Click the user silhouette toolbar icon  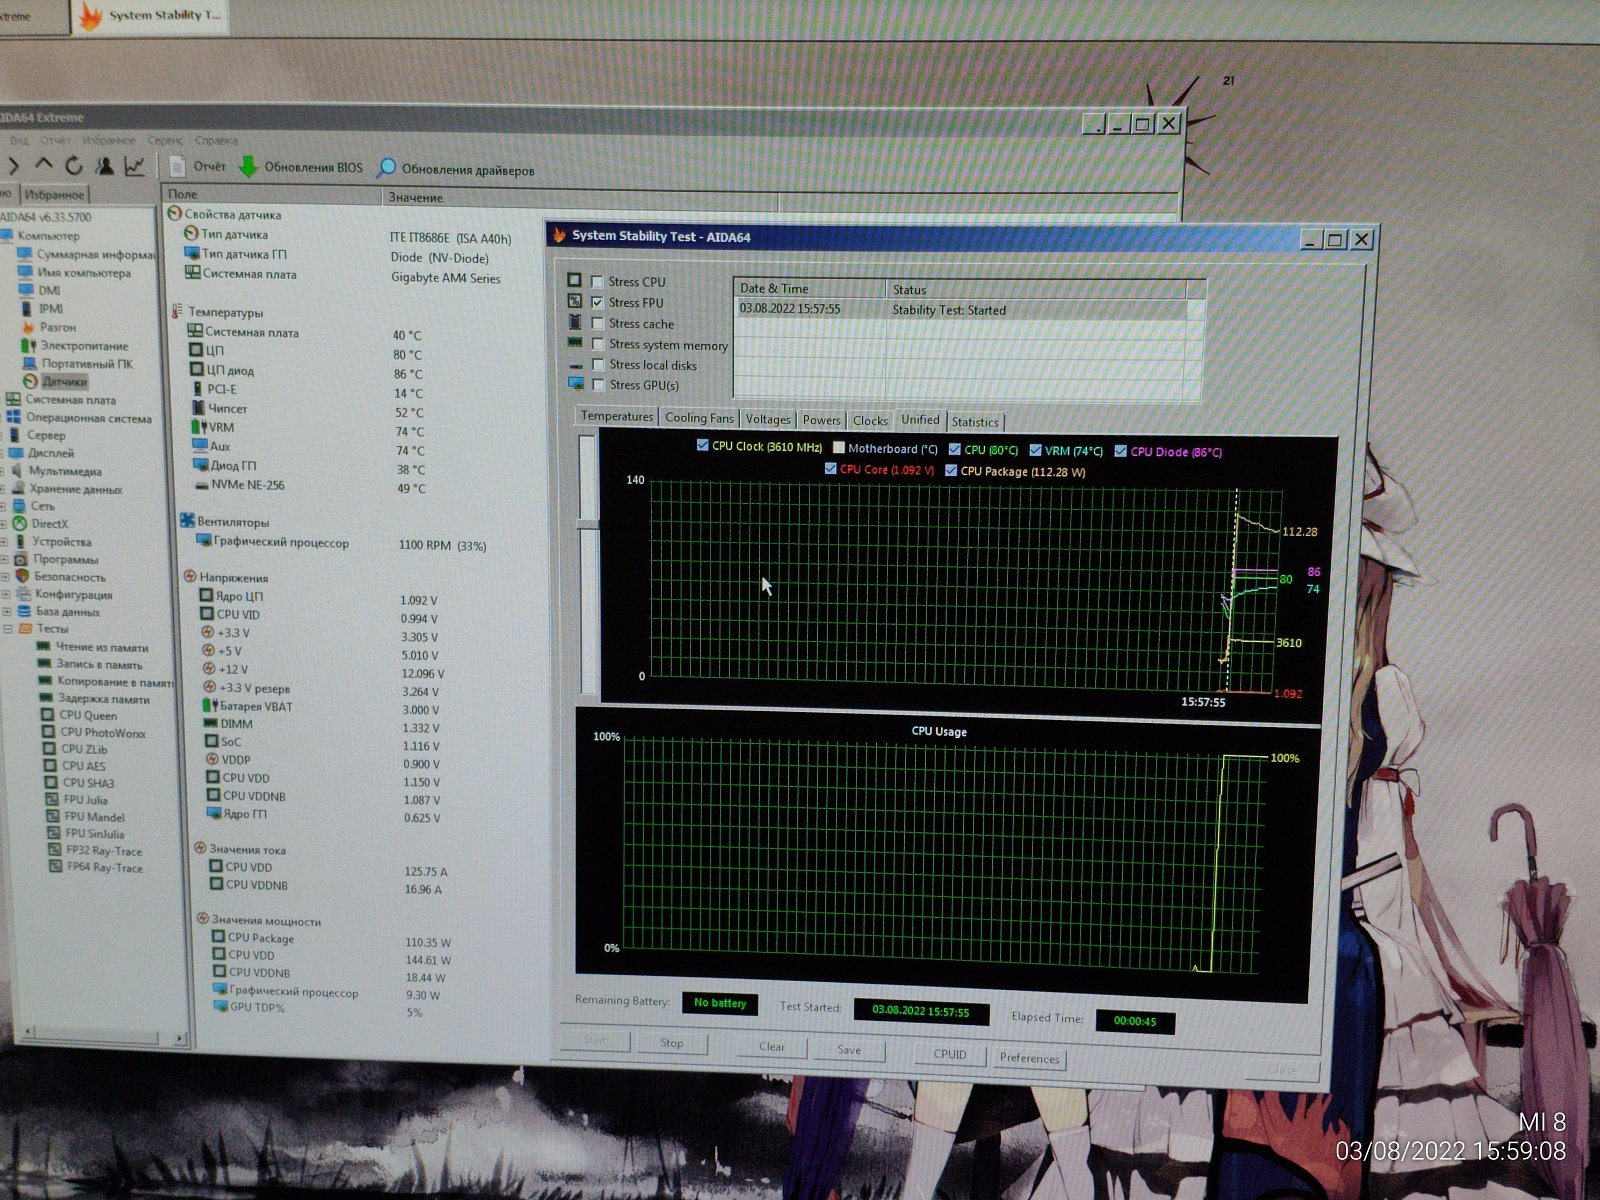[104, 166]
